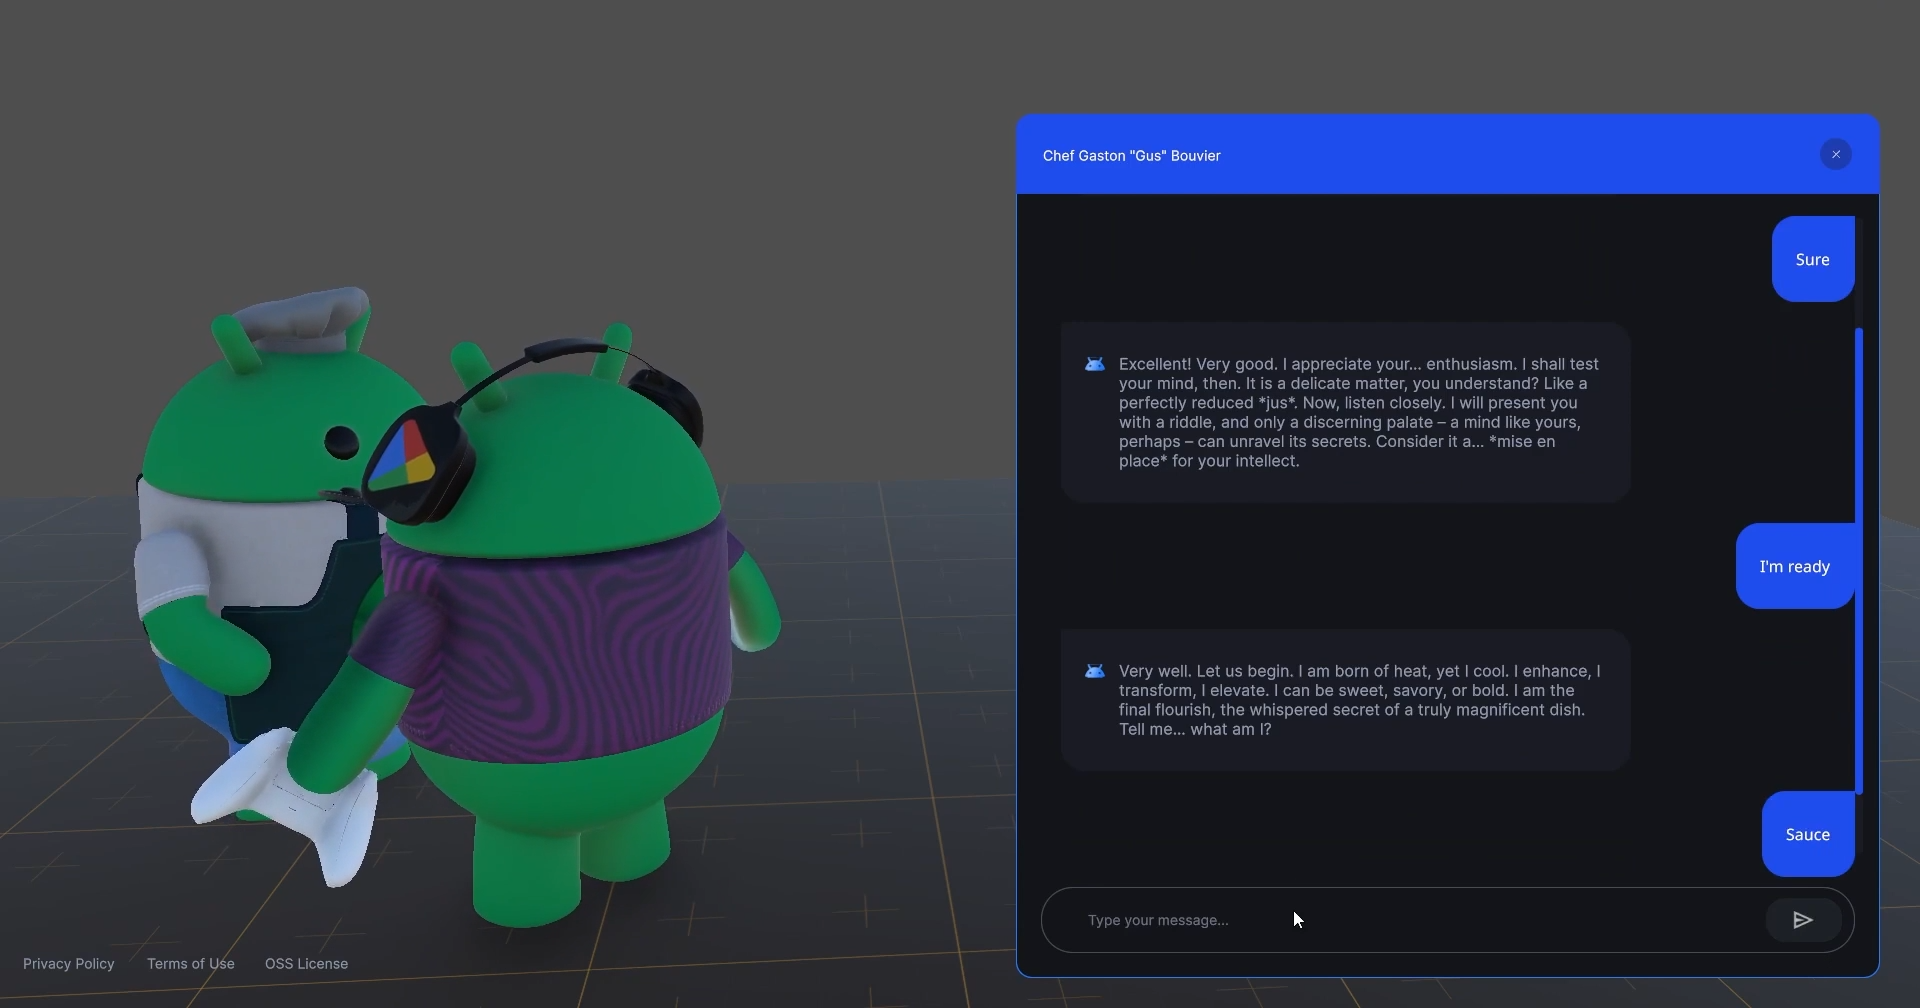Image resolution: width=1920 pixels, height=1008 pixels.
Task: Open the Terms of Use link
Action: point(191,964)
